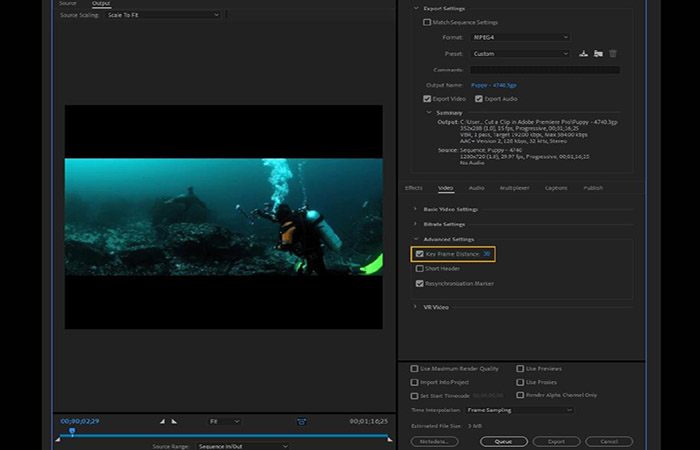Check the Import Into Project box
The image size is (700, 450).
pos(414,382)
